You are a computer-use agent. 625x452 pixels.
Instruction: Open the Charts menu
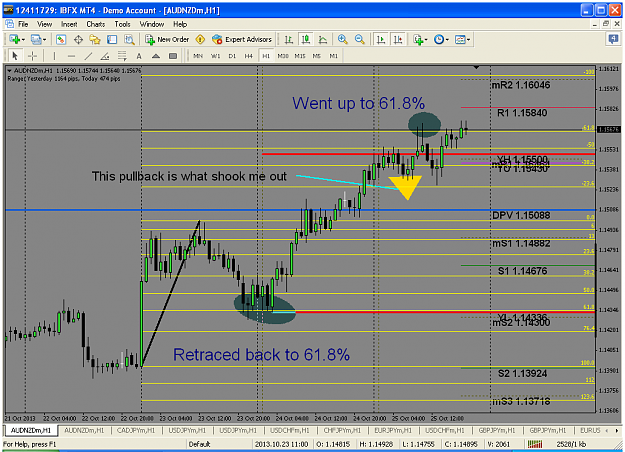pos(96,24)
